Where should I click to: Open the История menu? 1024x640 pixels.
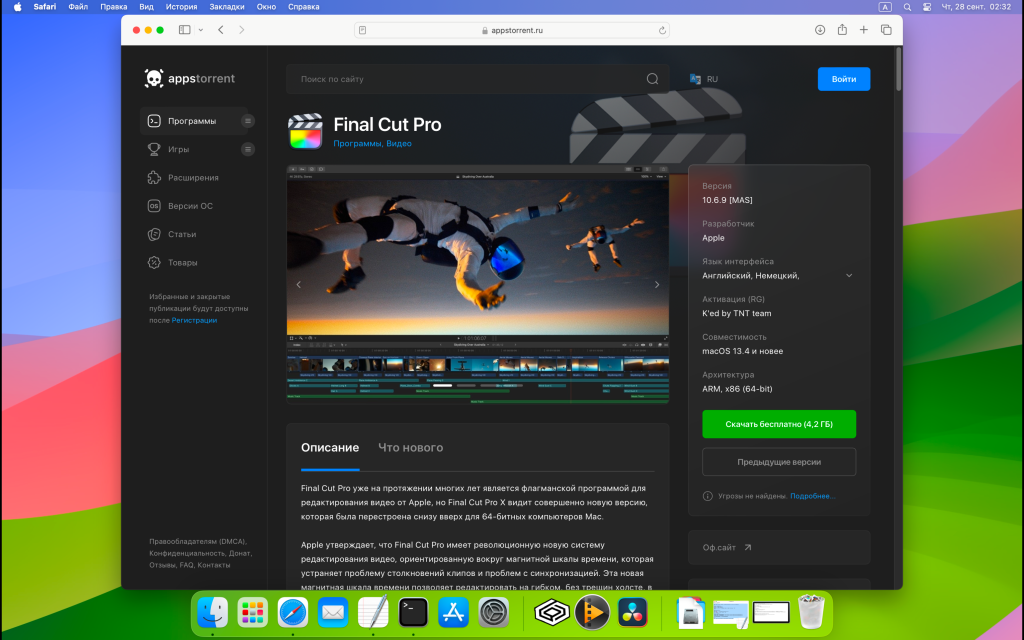tap(181, 7)
